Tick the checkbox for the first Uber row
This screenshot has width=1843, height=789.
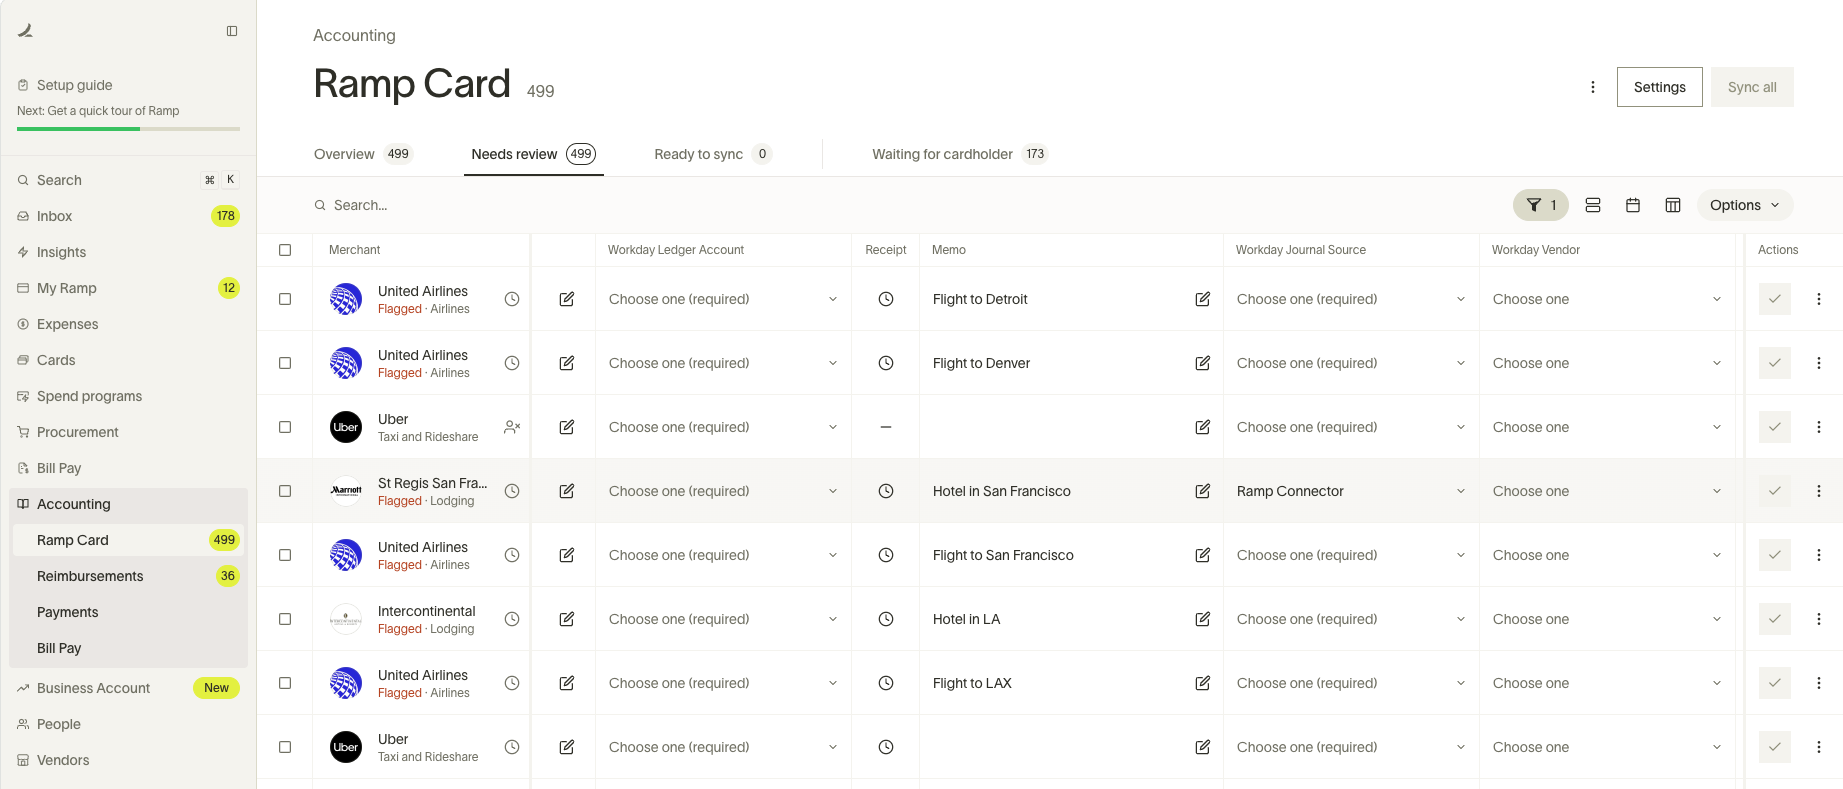(x=285, y=427)
